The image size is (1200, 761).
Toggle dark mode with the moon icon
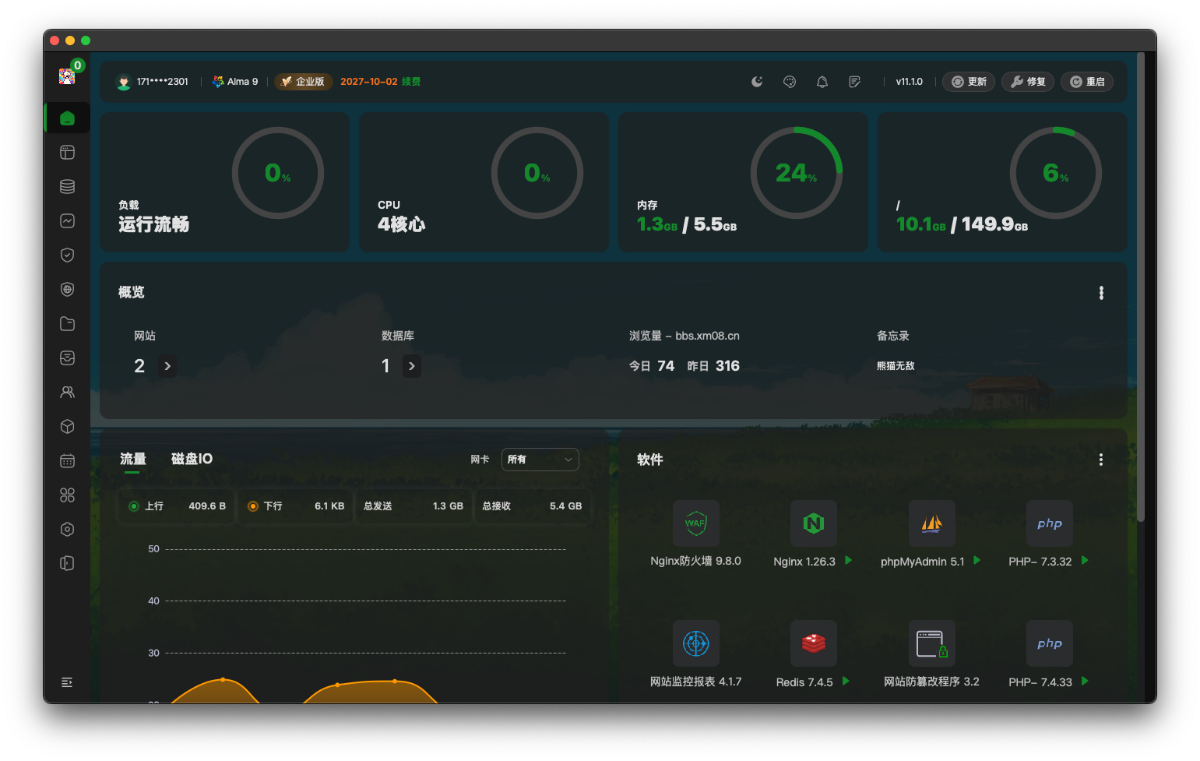tap(757, 82)
